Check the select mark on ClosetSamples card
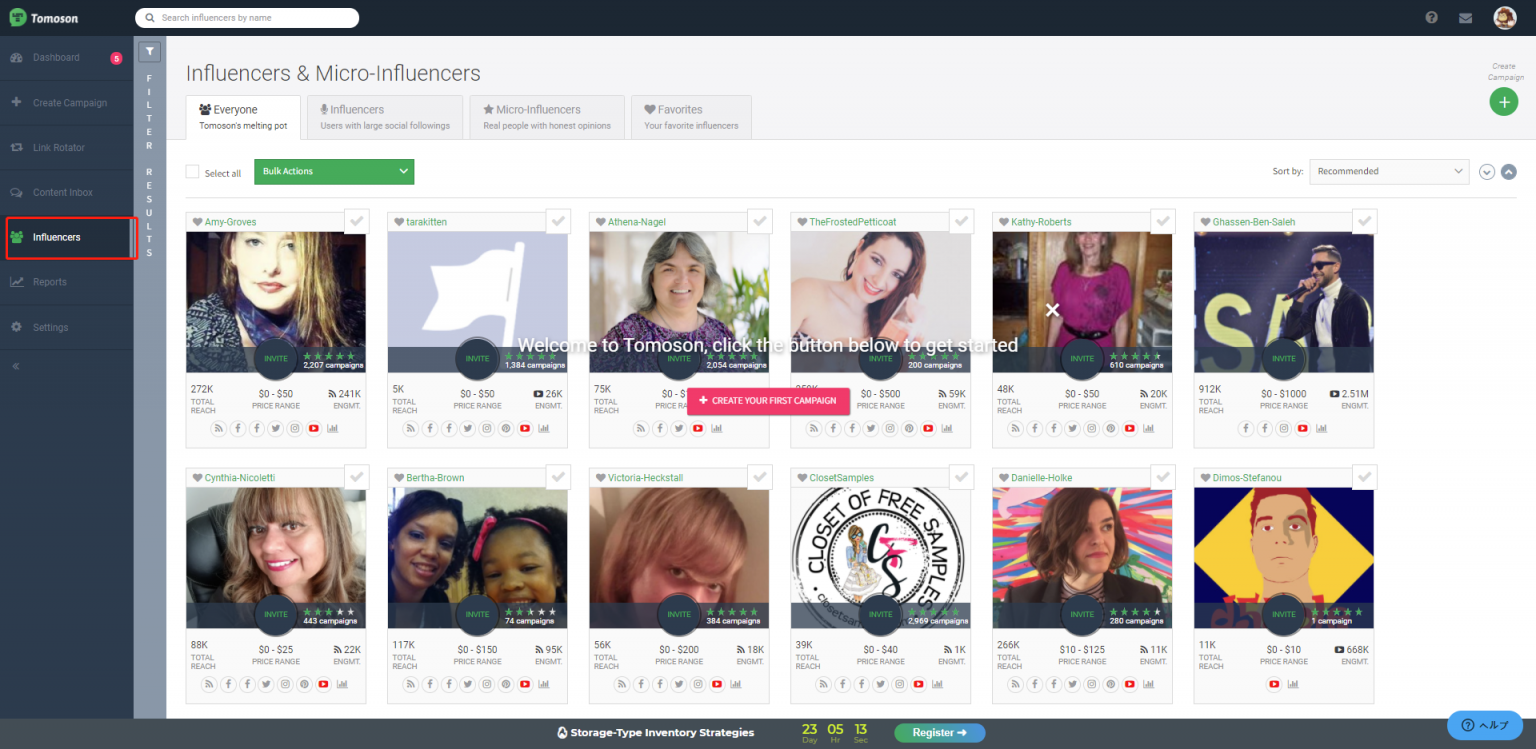 point(961,477)
